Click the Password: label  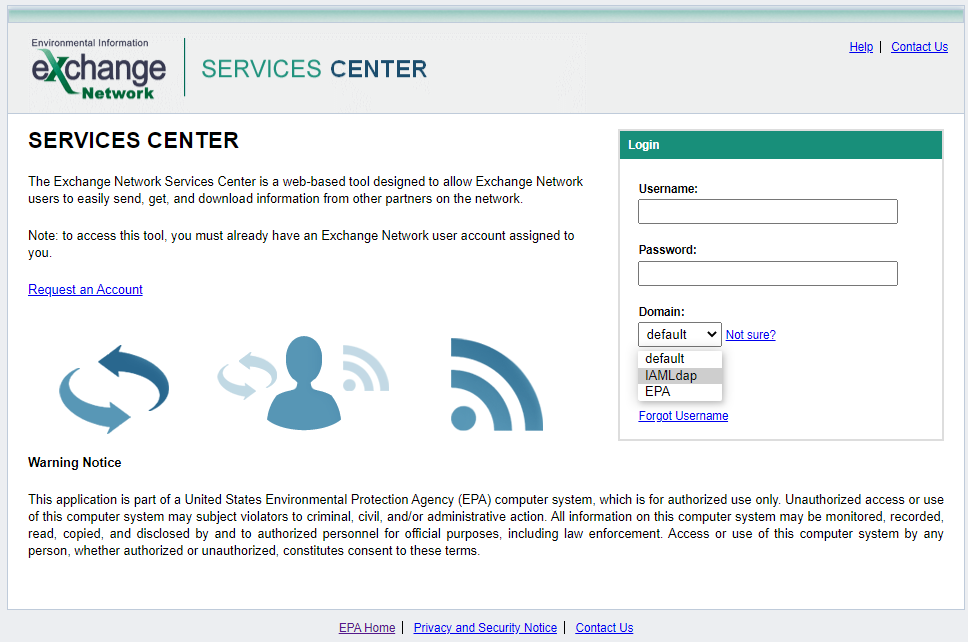(667, 250)
